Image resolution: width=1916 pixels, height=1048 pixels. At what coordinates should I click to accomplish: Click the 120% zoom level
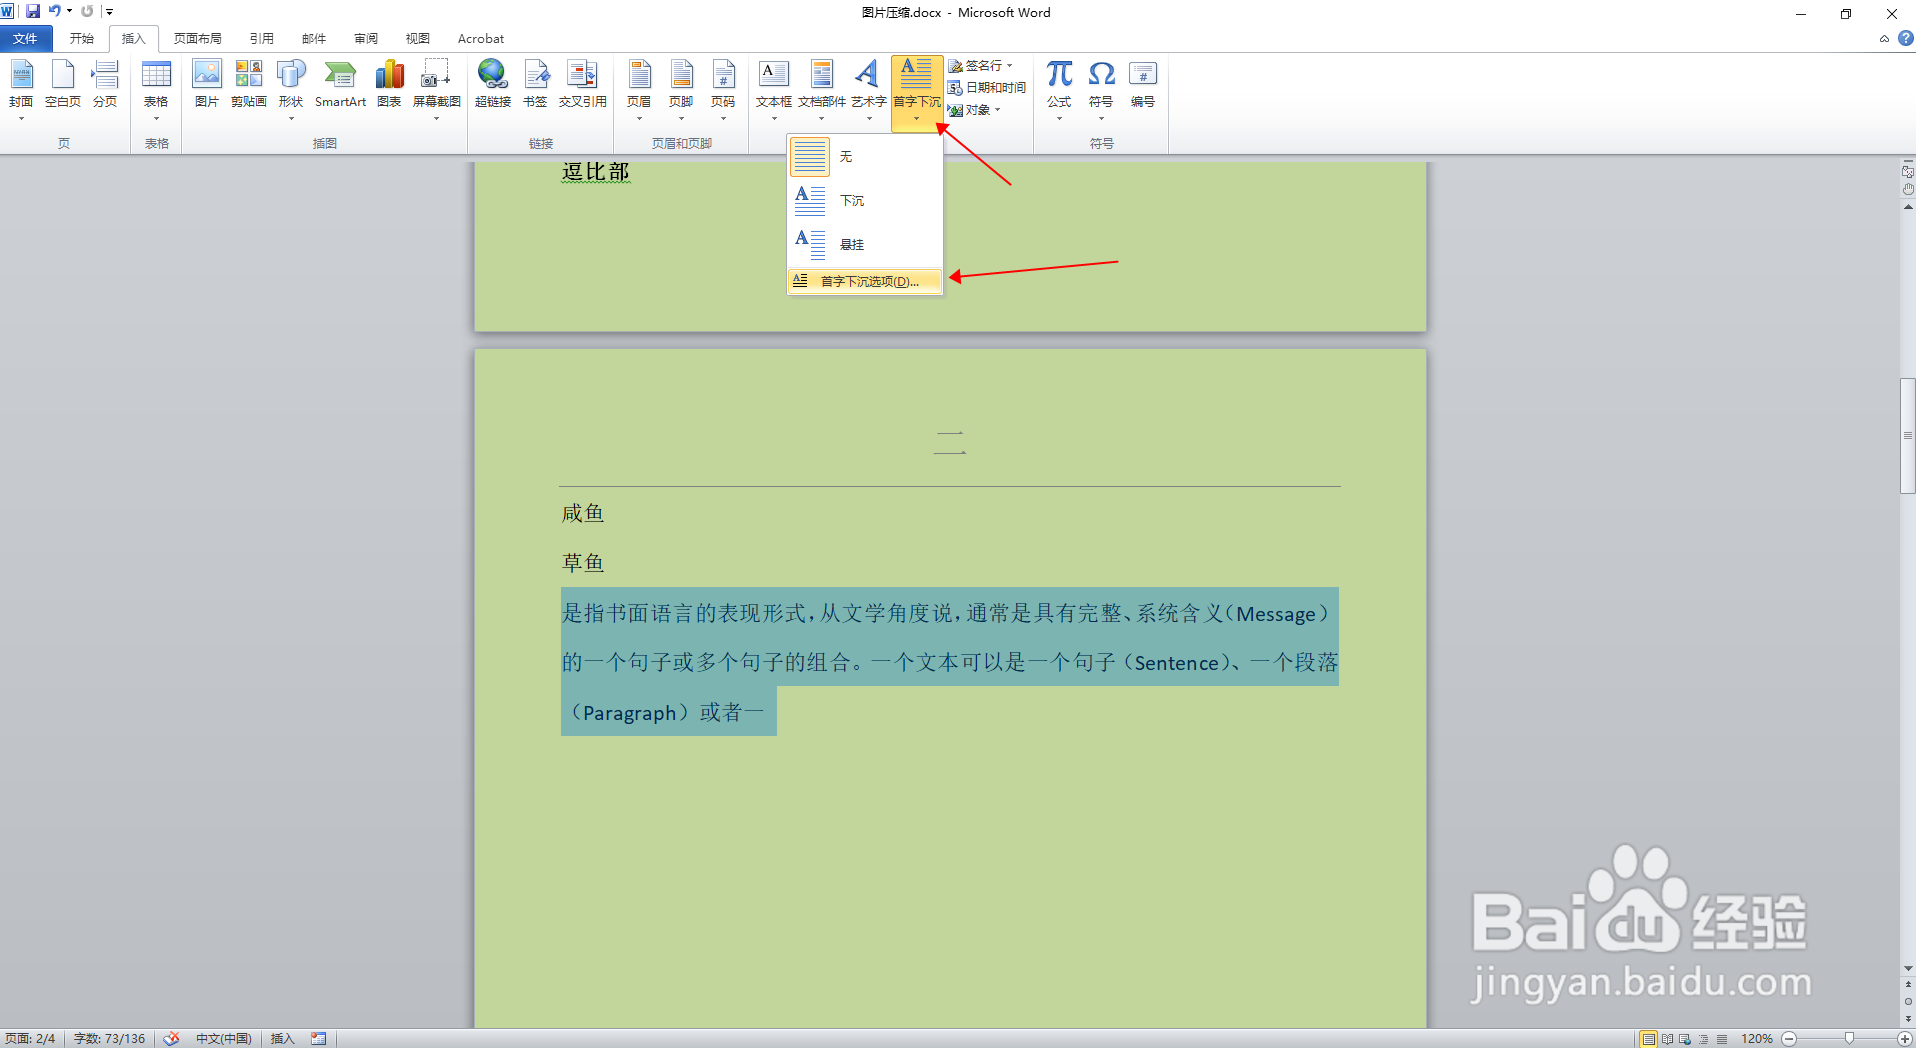1757,1039
